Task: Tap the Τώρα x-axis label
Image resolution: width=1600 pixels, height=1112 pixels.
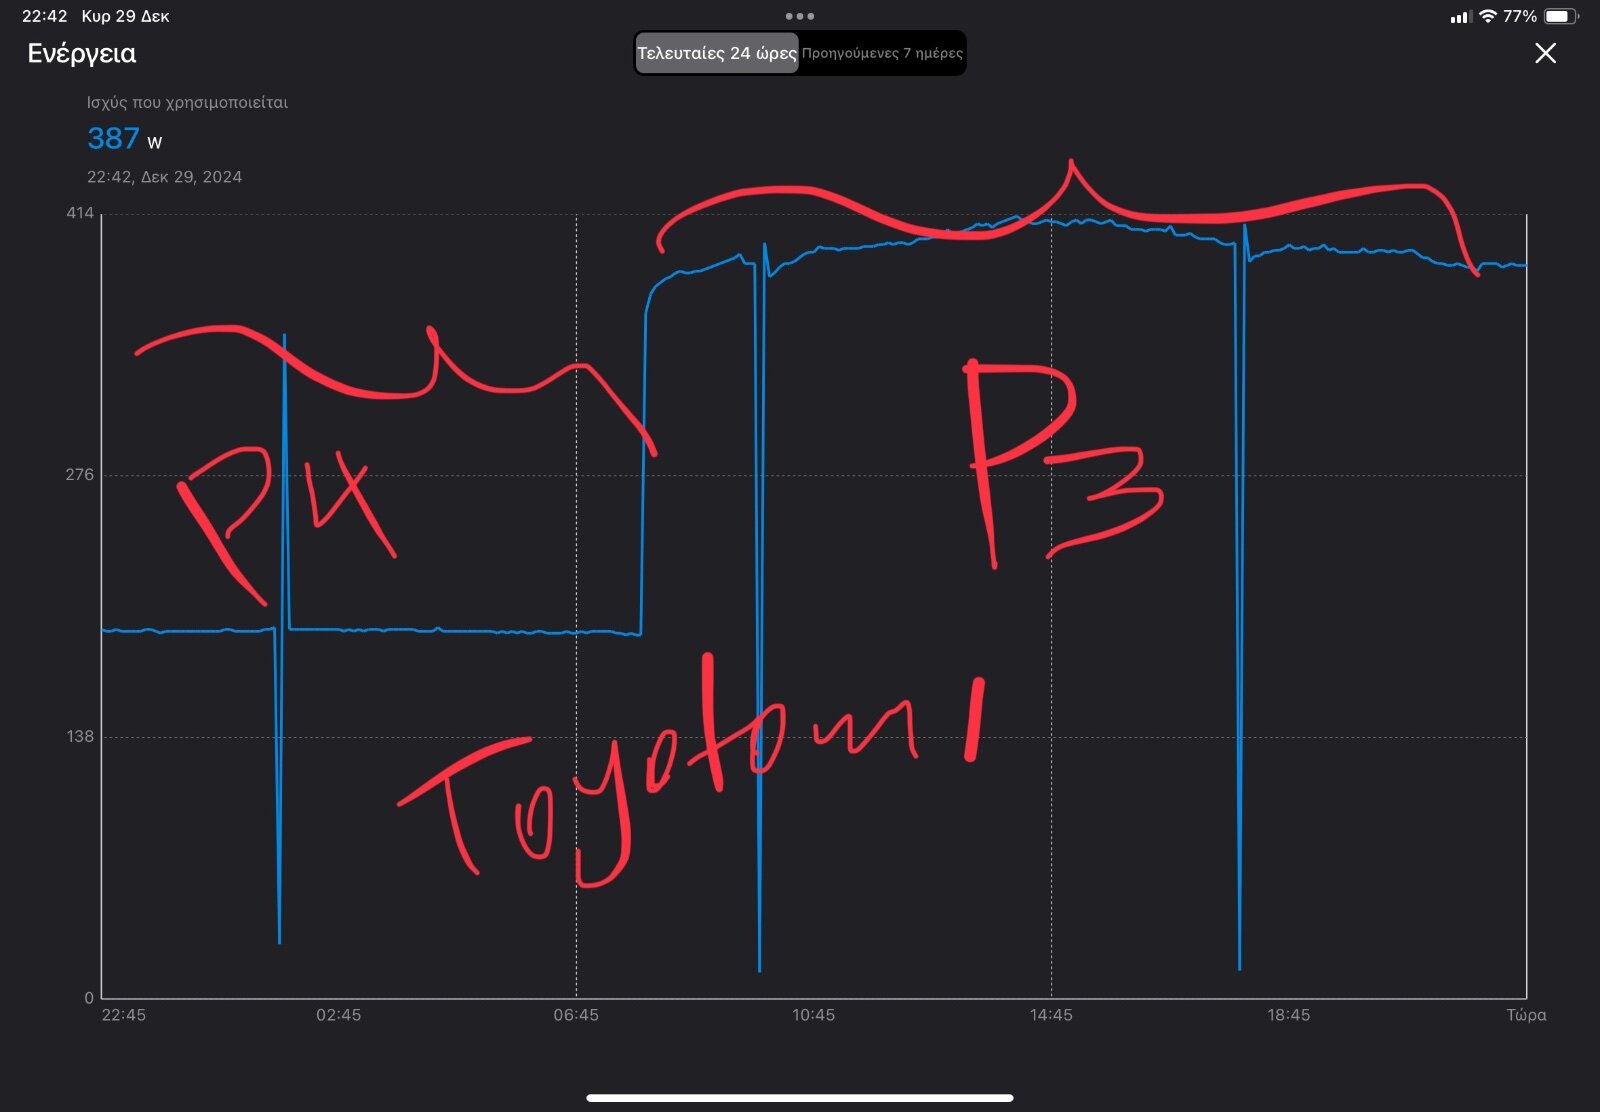Action: 1526,1015
